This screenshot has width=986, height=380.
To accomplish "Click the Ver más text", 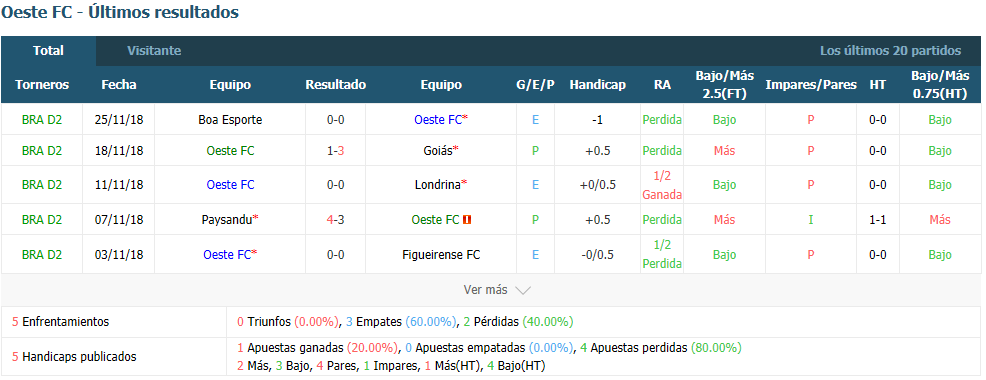I will coord(485,290).
